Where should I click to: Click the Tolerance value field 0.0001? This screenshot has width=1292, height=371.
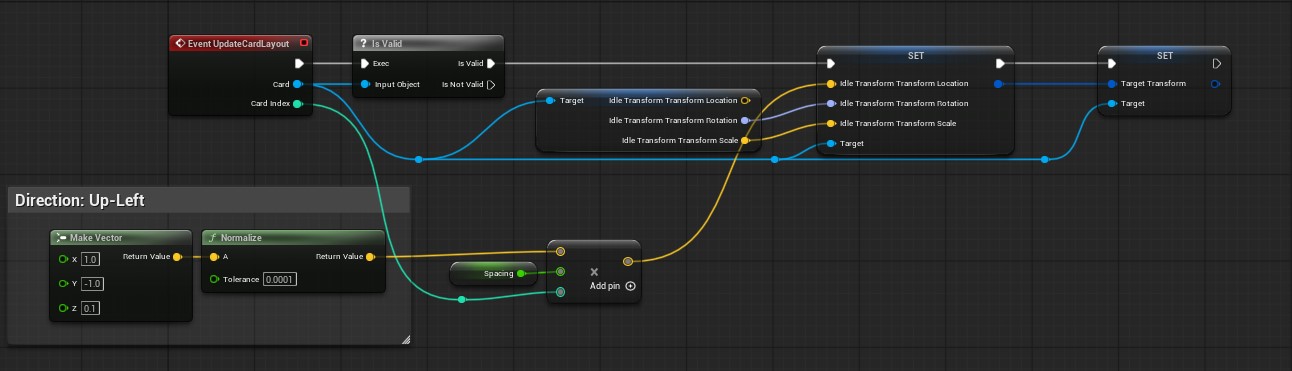pos(279,279)
